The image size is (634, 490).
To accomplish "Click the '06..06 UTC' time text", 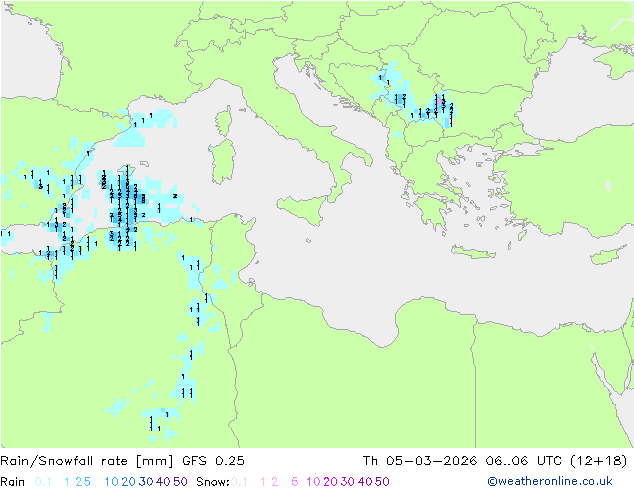I will (x=522, y=461).
